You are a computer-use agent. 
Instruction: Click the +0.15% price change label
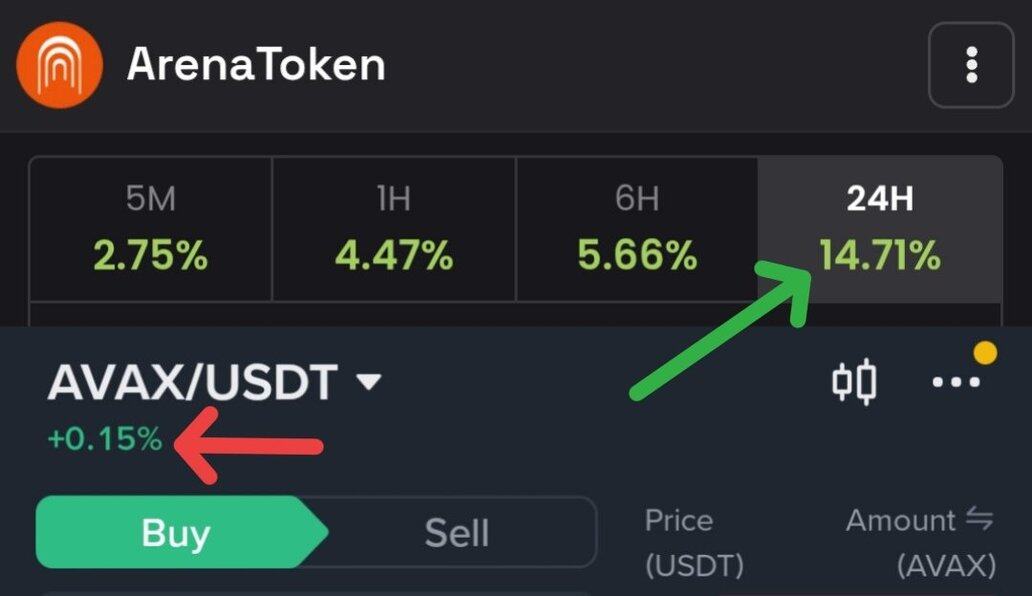(104, 439)
